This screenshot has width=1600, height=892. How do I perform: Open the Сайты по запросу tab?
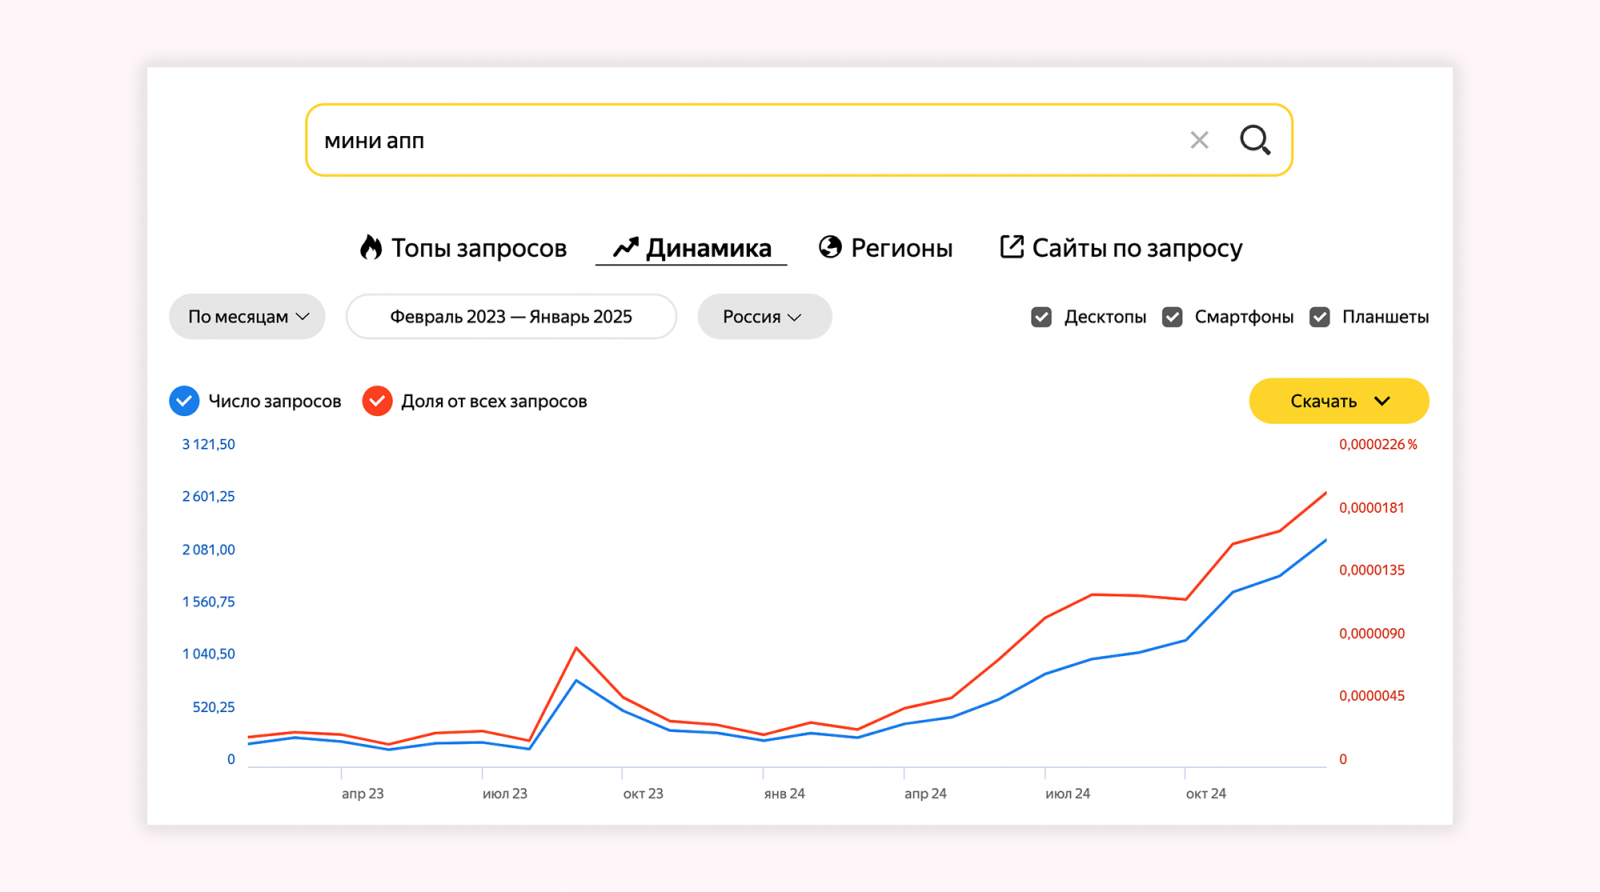1136,248
